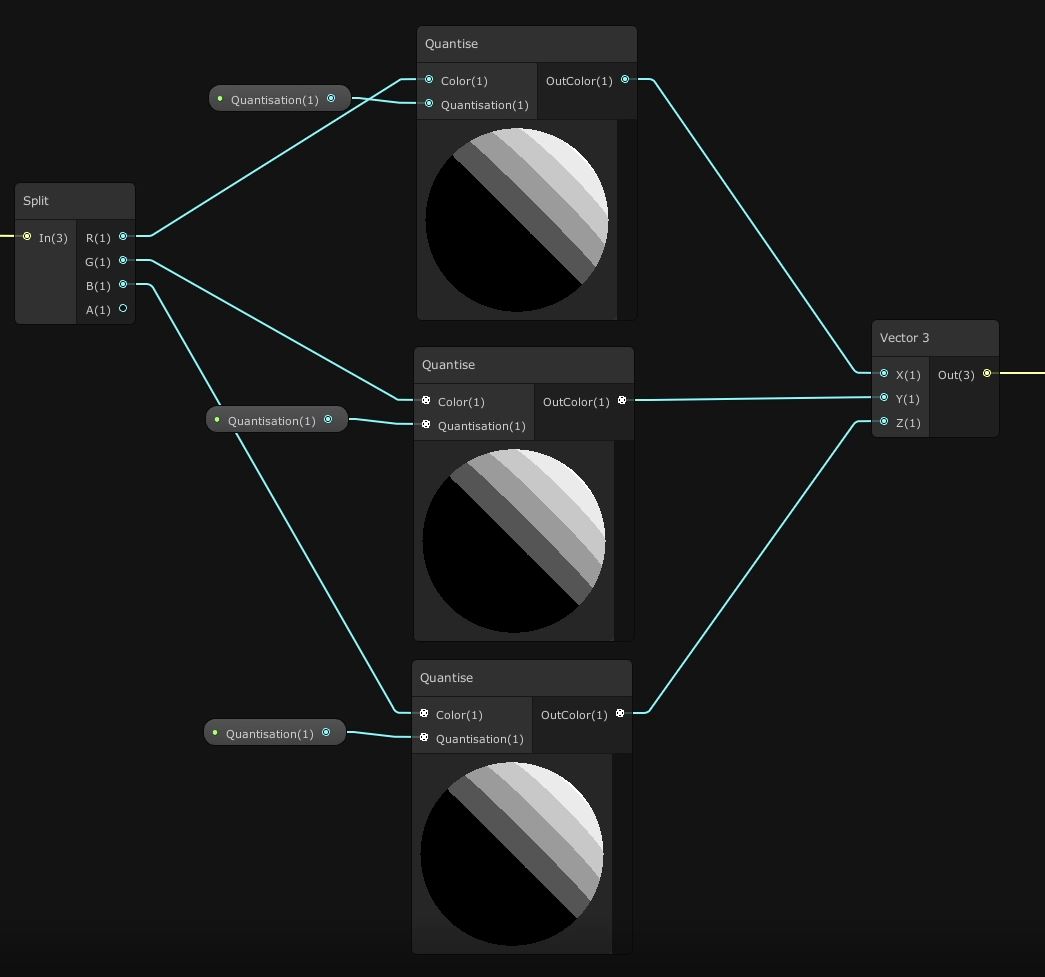This screenshot has height=977, width=1045.
Task: Click the Z(1) input port on Vector 3
Action: pos(884,422)
